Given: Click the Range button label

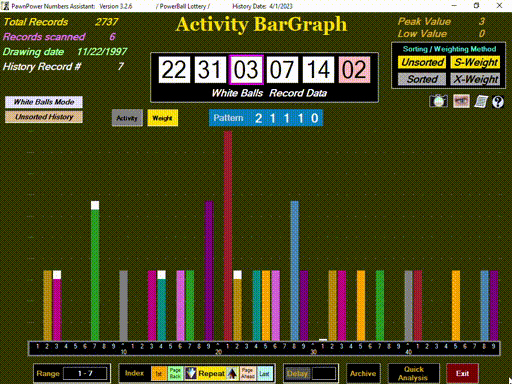Looking at the screenshot, I should click(48, 373).
